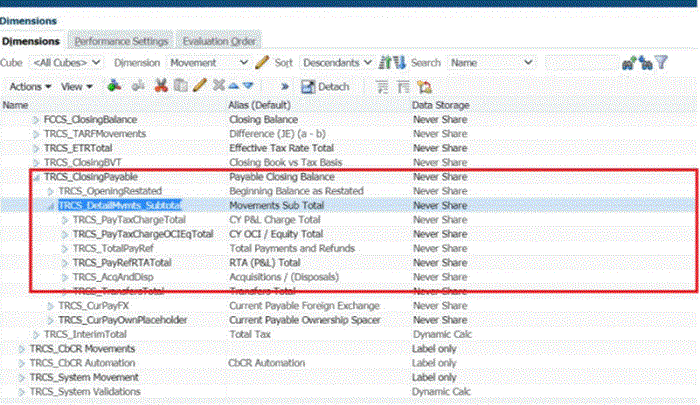This screenshot has height=405, width=700.
Task: Click the expand all icon
Action: tap(382, 87)
